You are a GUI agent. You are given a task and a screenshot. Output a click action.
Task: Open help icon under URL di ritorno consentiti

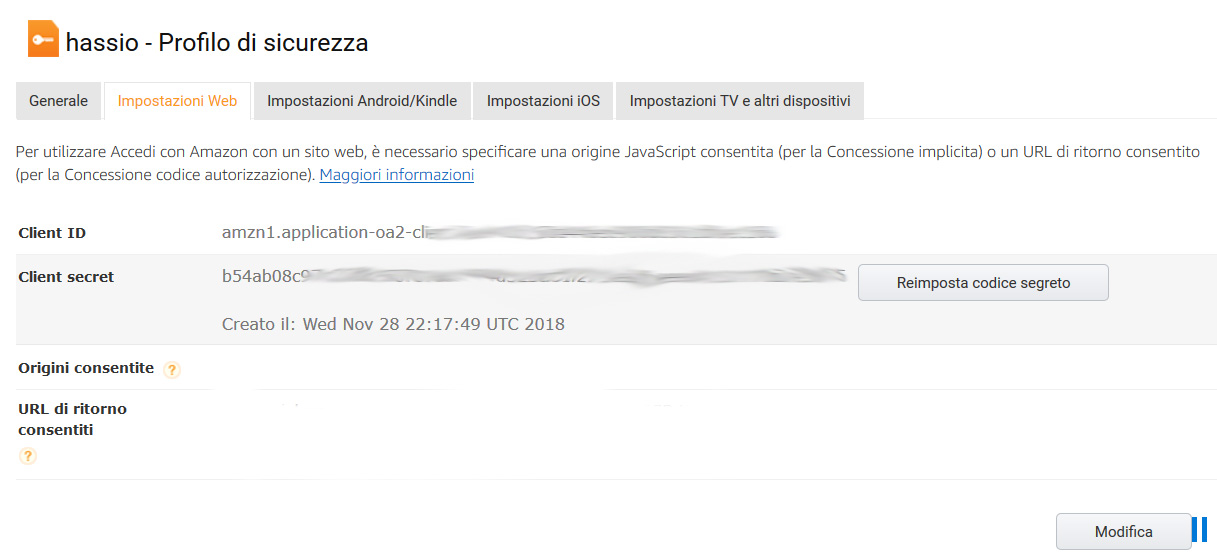coord(28,456)
